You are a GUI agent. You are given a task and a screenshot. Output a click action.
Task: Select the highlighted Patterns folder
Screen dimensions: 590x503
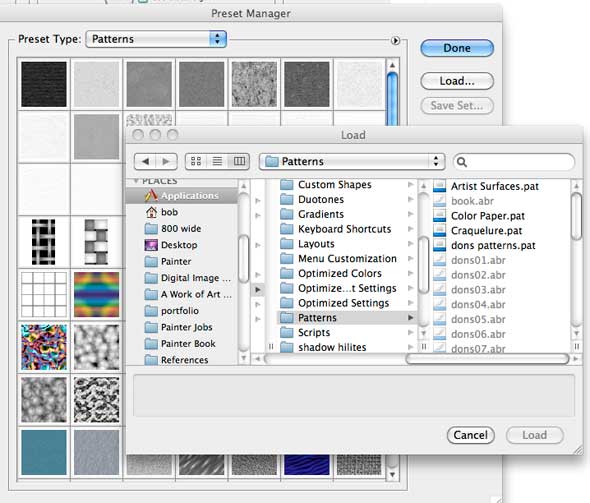pyautogui.click(x=346, y=318)
